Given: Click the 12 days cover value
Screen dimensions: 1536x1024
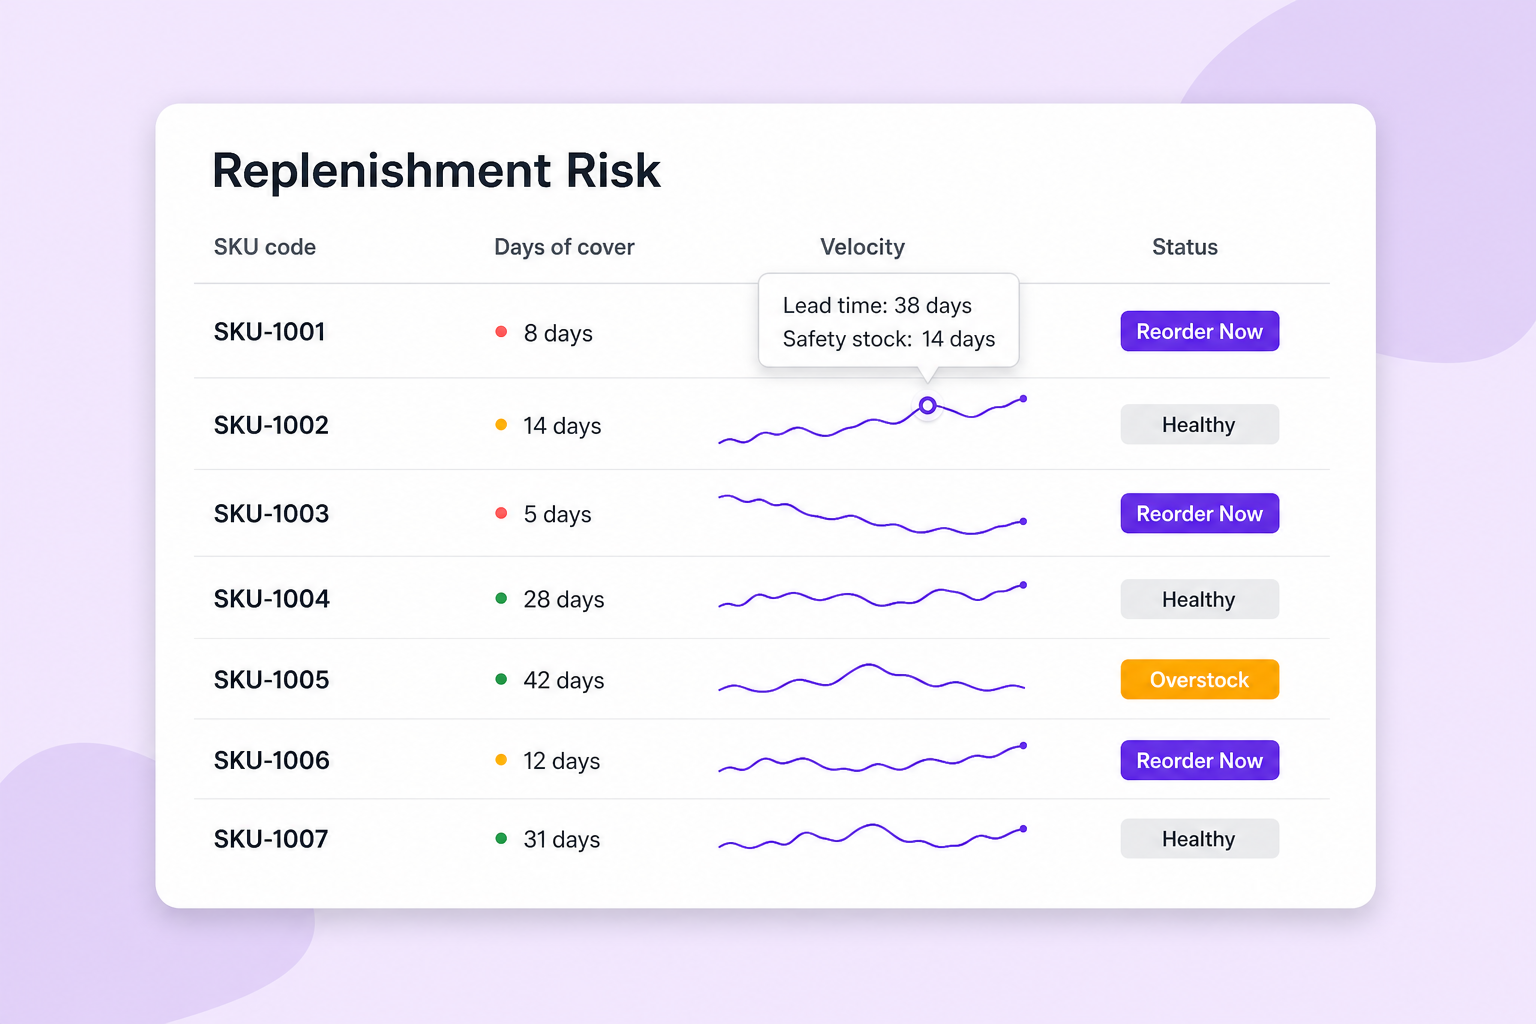Looking at the screenshot, I should [x=561, y=761].
